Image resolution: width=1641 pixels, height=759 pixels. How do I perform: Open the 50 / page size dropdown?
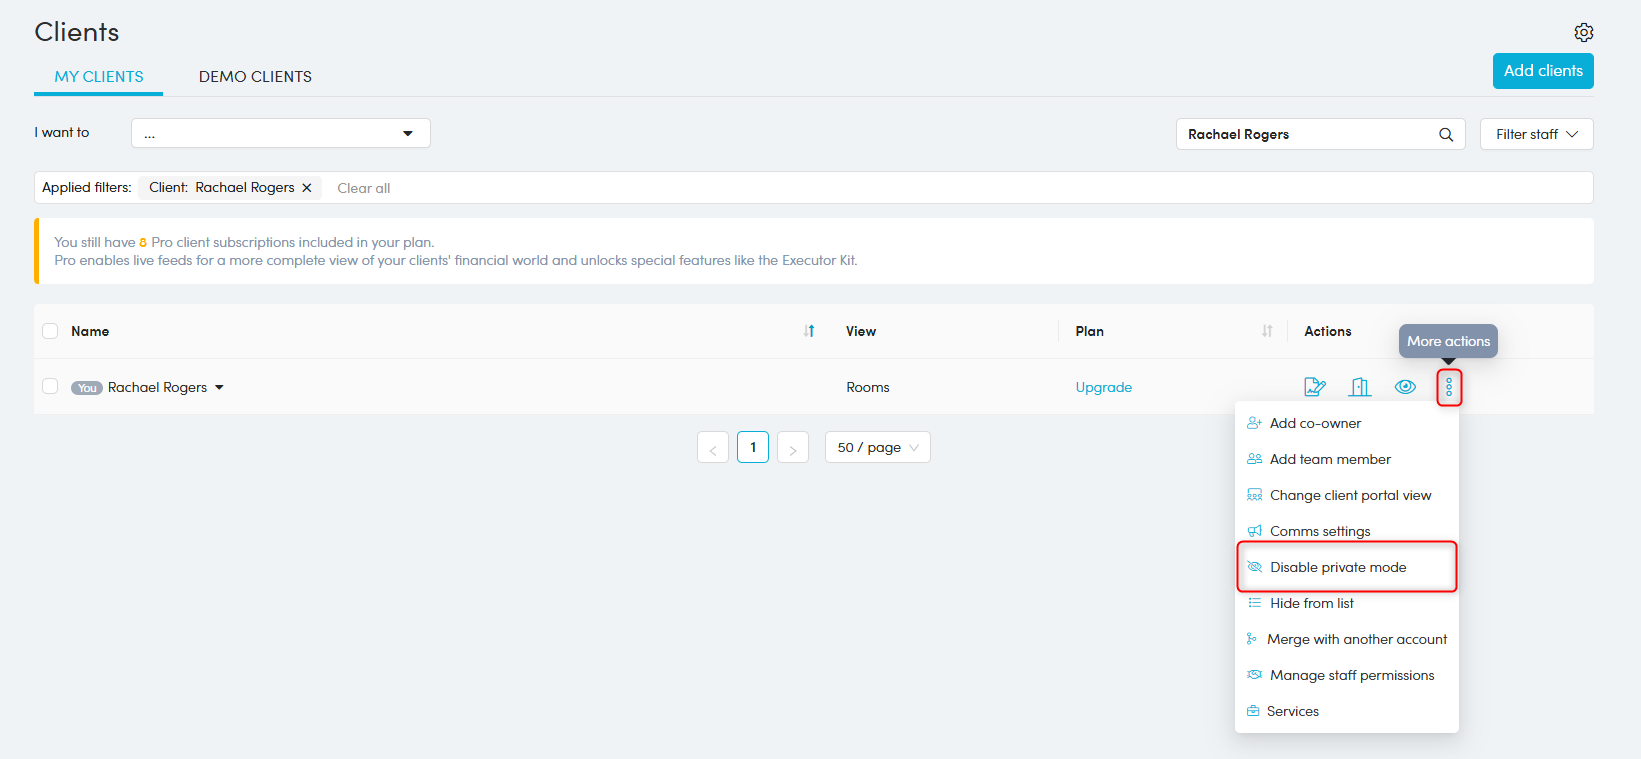tap(877, 447)
